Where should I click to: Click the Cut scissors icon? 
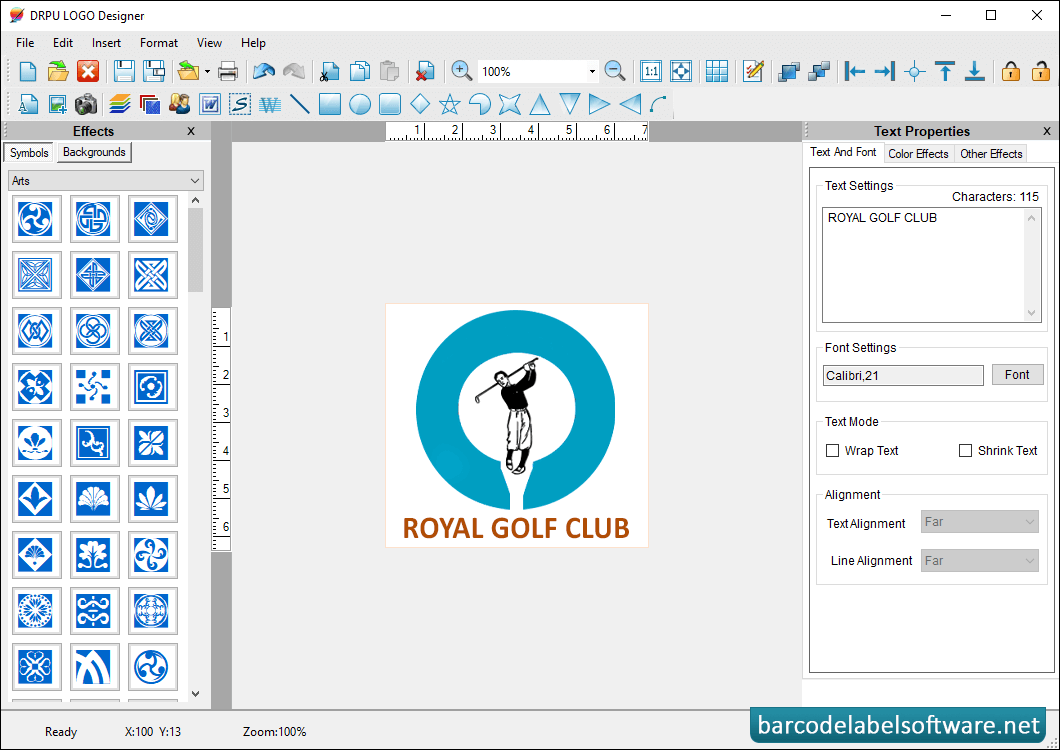tap(329, 71)
